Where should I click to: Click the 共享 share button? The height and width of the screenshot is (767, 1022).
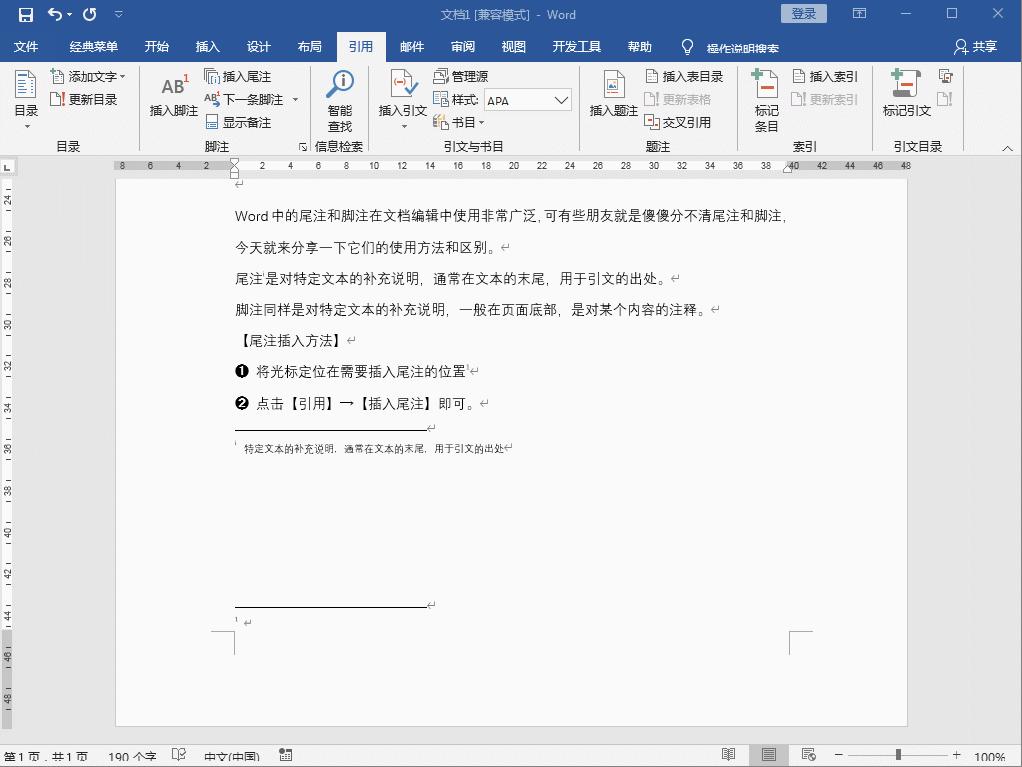pyautogui.click(x=976, y=47)
